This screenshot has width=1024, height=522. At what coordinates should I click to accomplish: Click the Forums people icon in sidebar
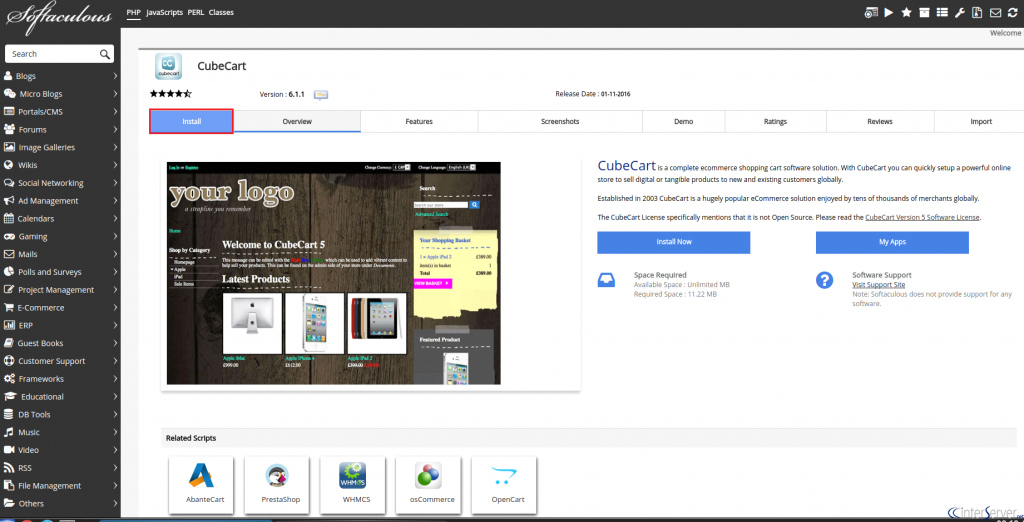[9, 129]
